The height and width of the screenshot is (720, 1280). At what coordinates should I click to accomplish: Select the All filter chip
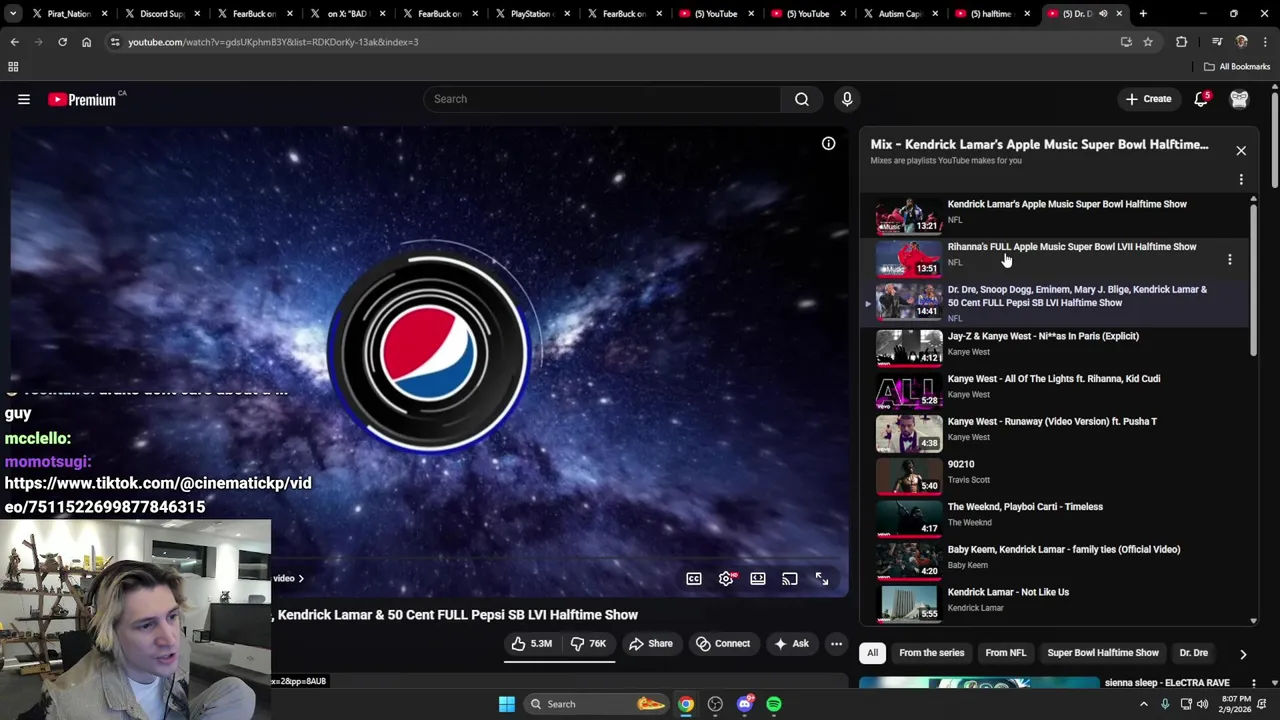point(872,653)
